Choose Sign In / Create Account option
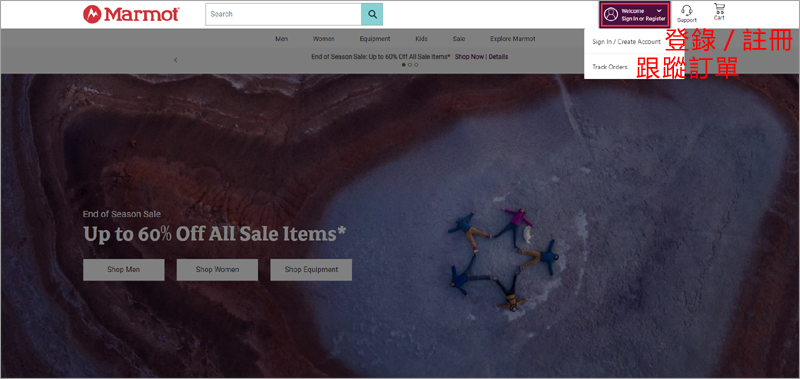Screen dimensions: 800x379 point(626,42)
